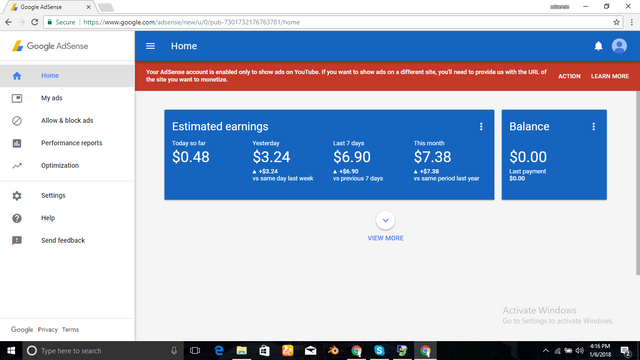The width and height of the screenshot is (640, 360).
Task: Close the Google AdSense tab
Action: [x=88, y=7]
